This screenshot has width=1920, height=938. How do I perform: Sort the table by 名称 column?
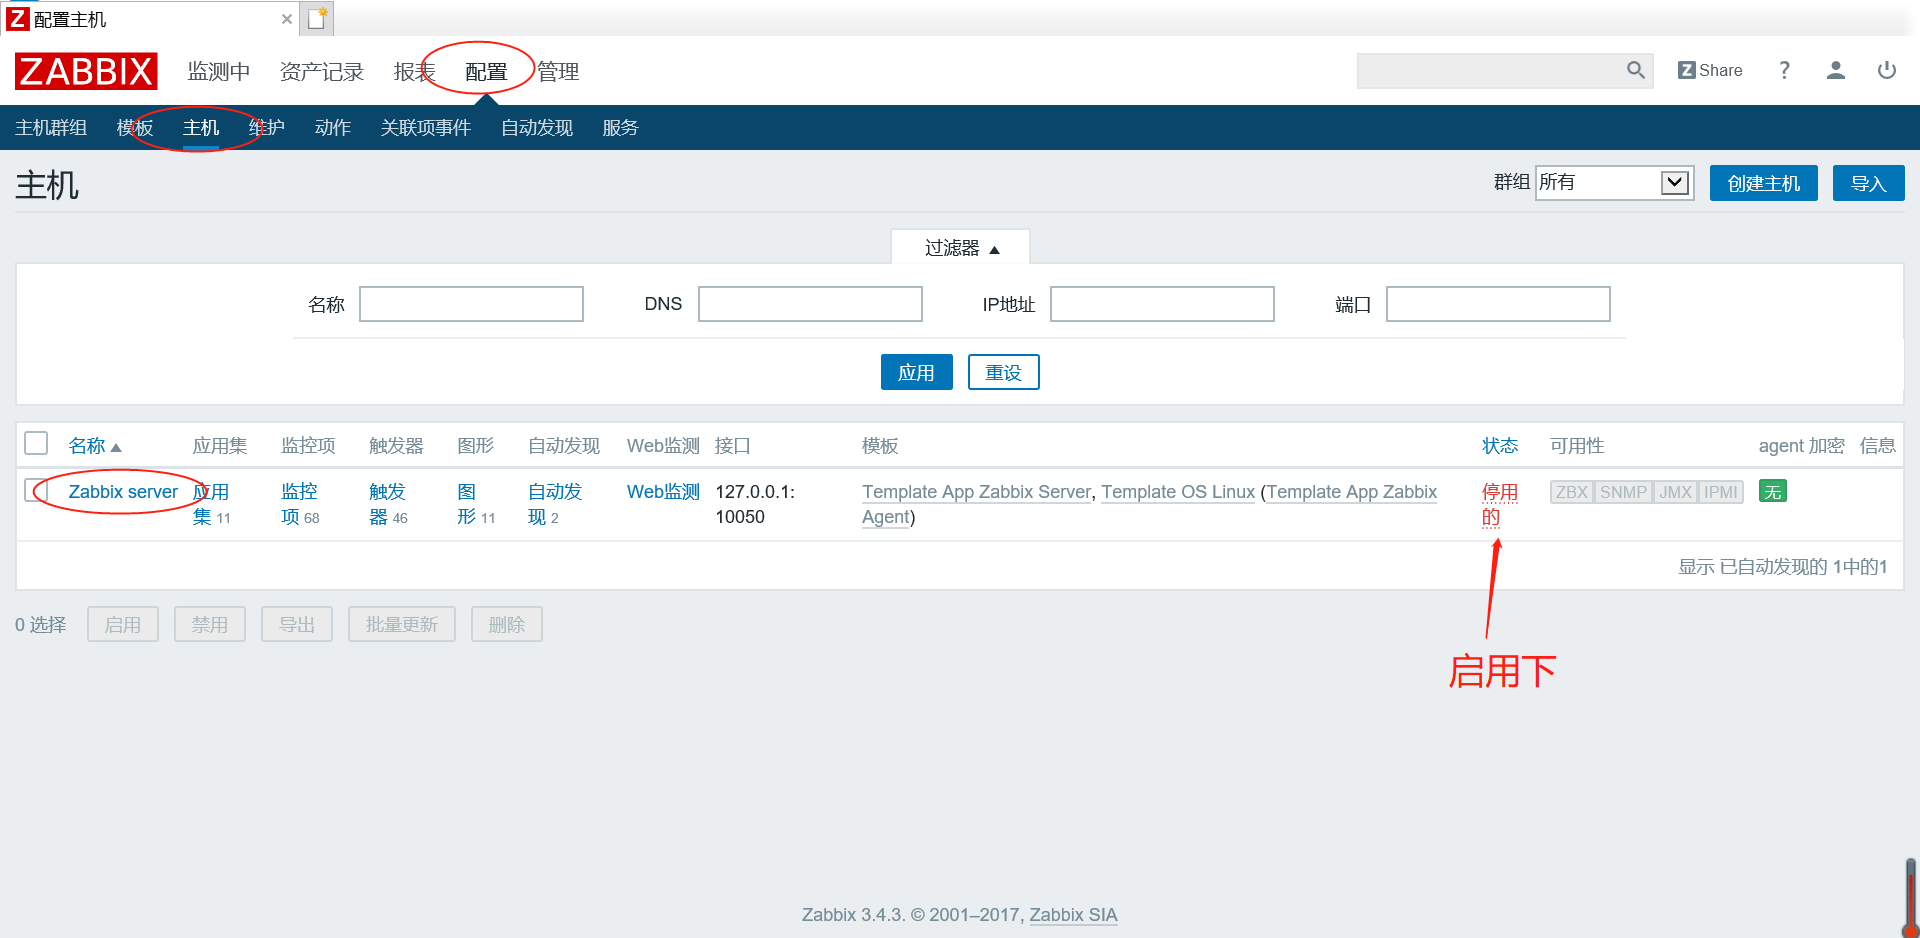click(x=94, y=446)
